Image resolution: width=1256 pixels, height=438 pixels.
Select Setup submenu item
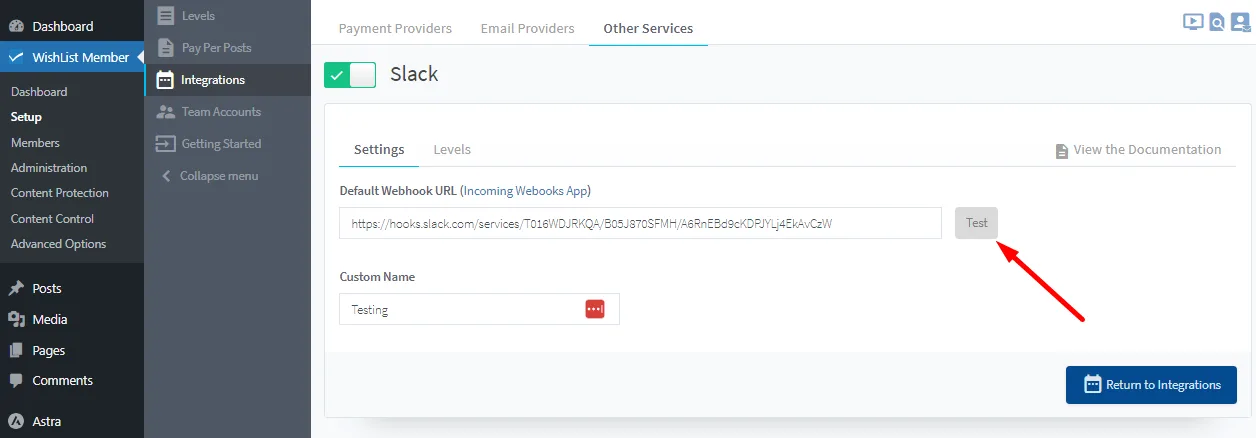(x=26, y=116)
